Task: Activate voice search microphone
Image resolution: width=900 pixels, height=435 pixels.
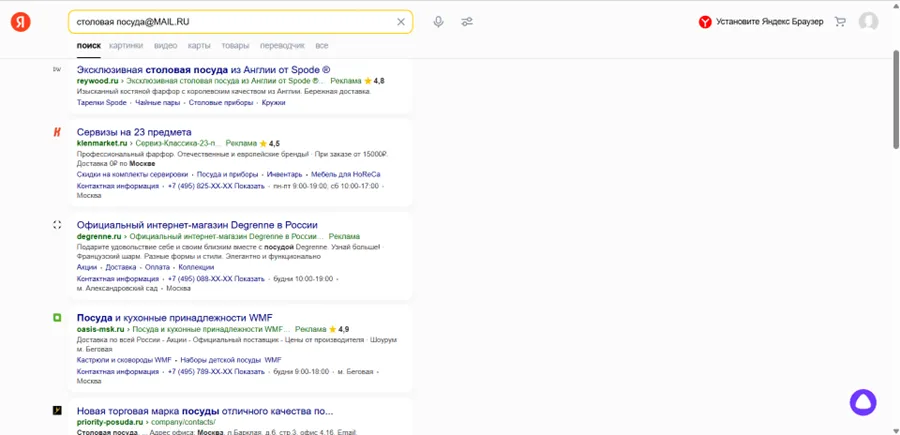Action: click(x=438, y=22)
